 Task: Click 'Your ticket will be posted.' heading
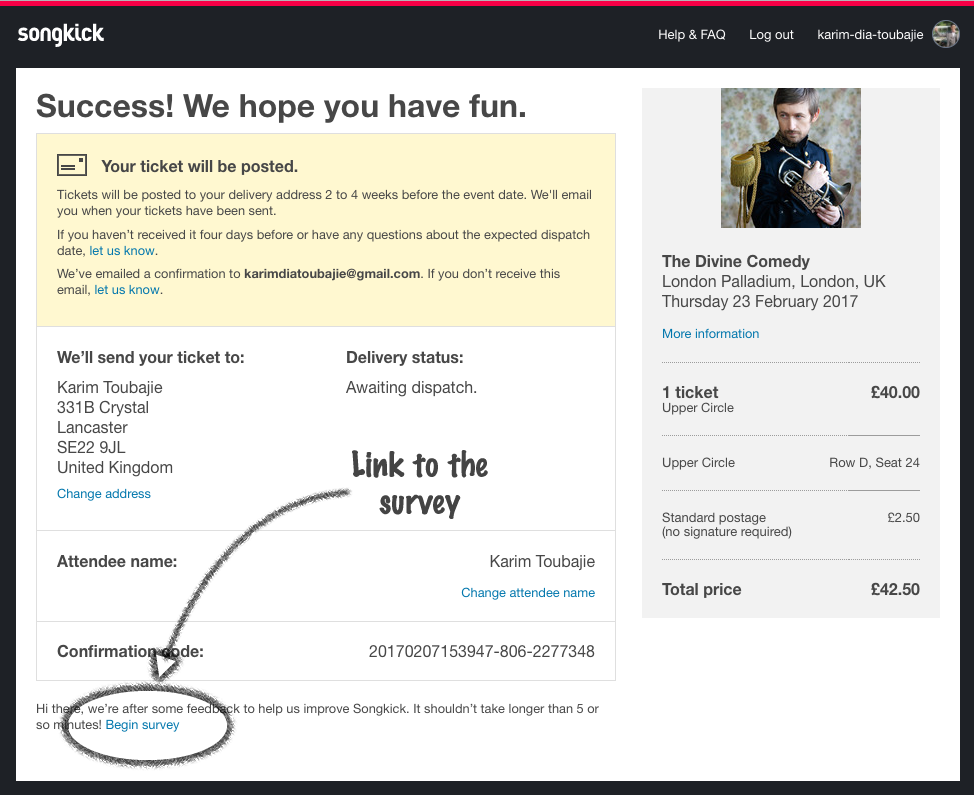[x=199, y=166]
